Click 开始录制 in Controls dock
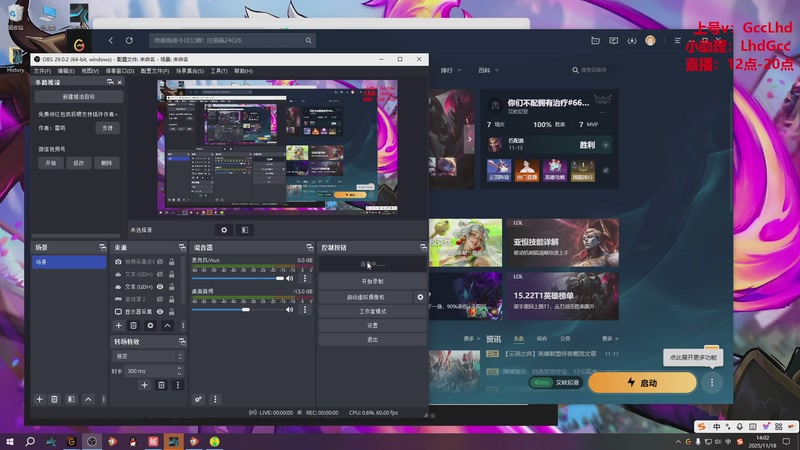Image resolution: width=800 pixels, height=450 pixels. click(x=372, y=281)
